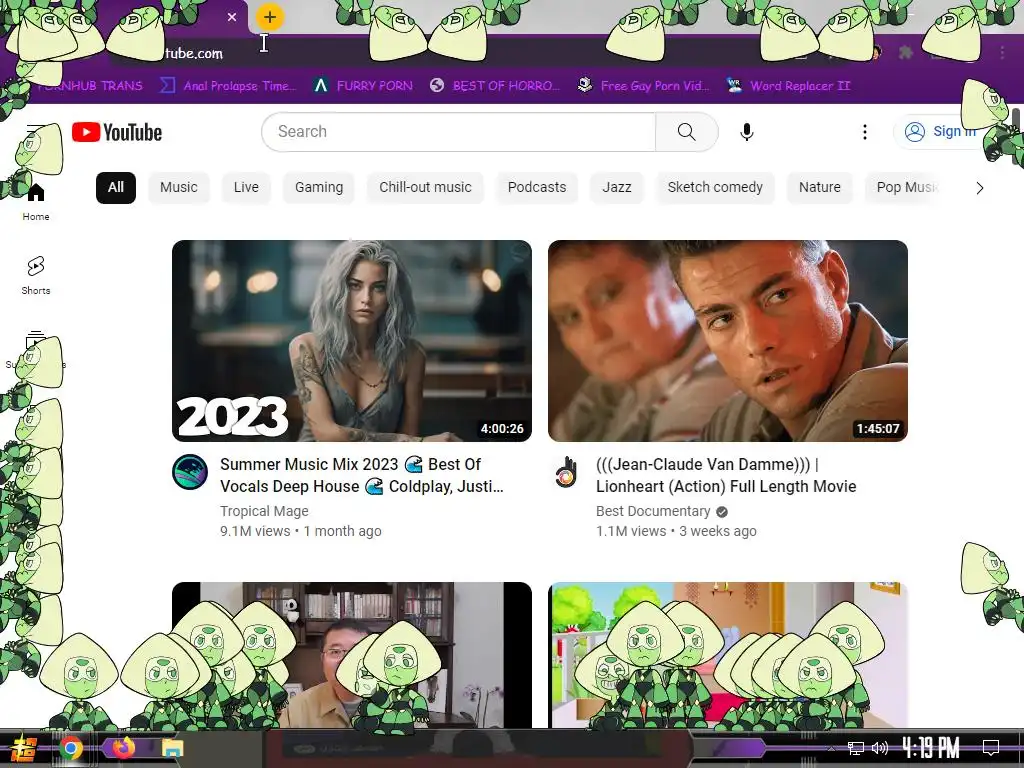Click the 4:00:26 duration badge
This screenshot has height=768, width=1024.
click(x=502, y=429)
